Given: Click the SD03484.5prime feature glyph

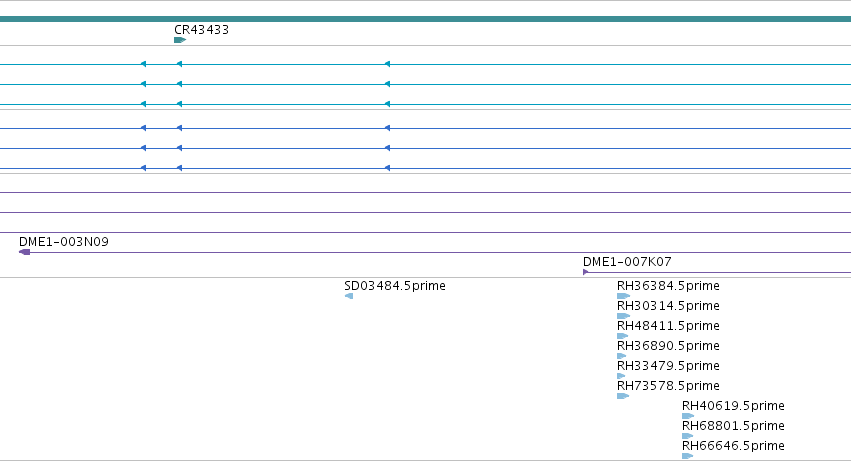Looking at the screenshot, I should coord(349,296).
